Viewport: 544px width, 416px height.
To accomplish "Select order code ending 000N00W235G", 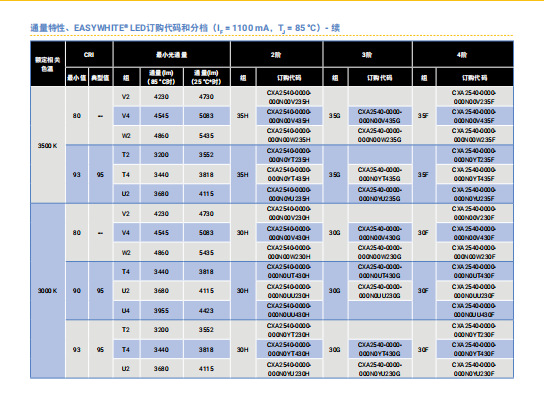I will (x=380, y=135).
